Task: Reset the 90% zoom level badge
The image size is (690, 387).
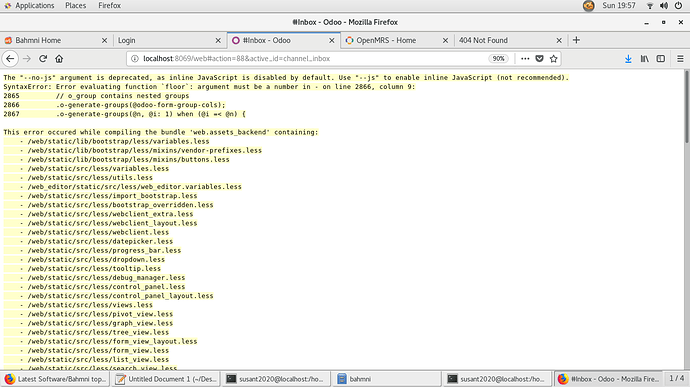Action: click(498, 59)
